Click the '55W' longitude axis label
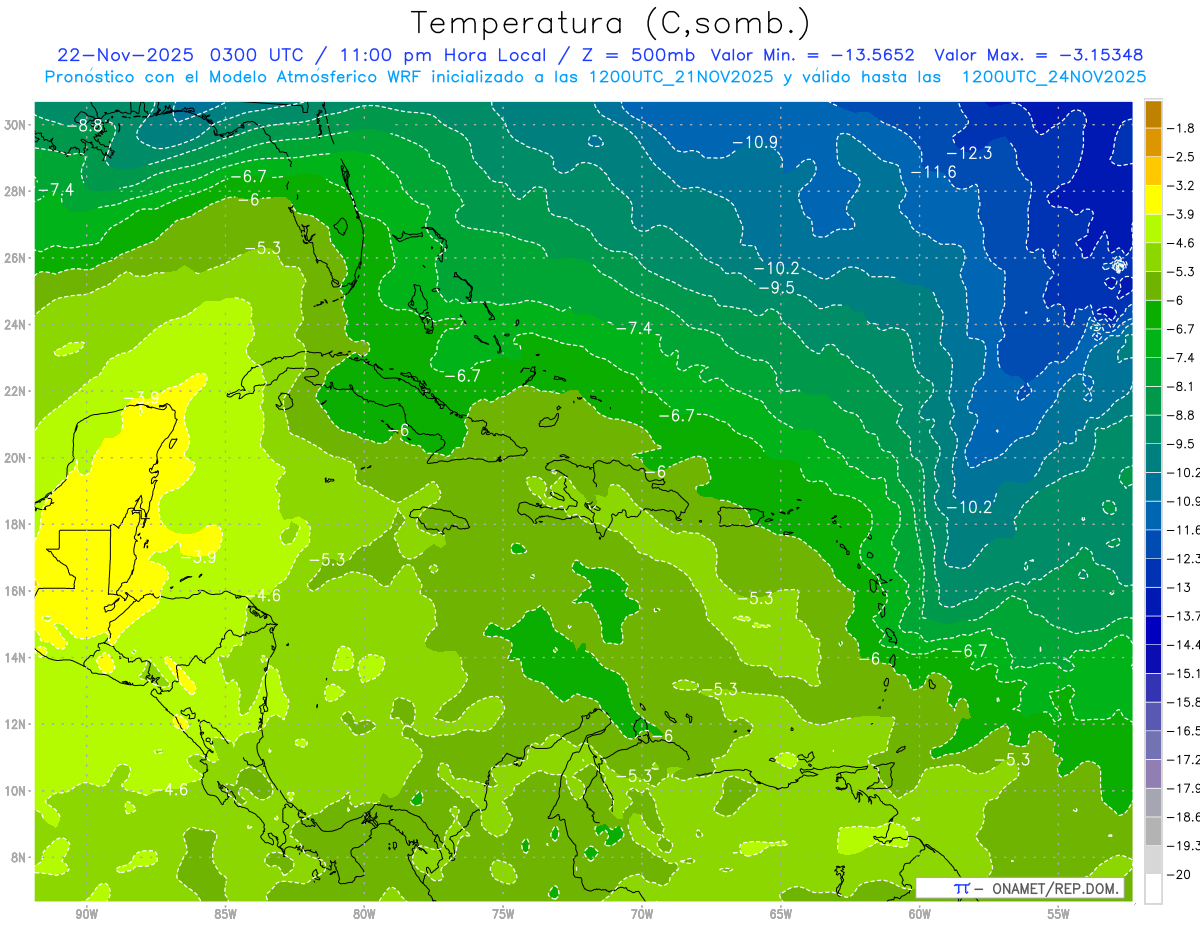The width and height of the screenshot is (1200, 927). pyautogui.click(x=1059, y=914)
